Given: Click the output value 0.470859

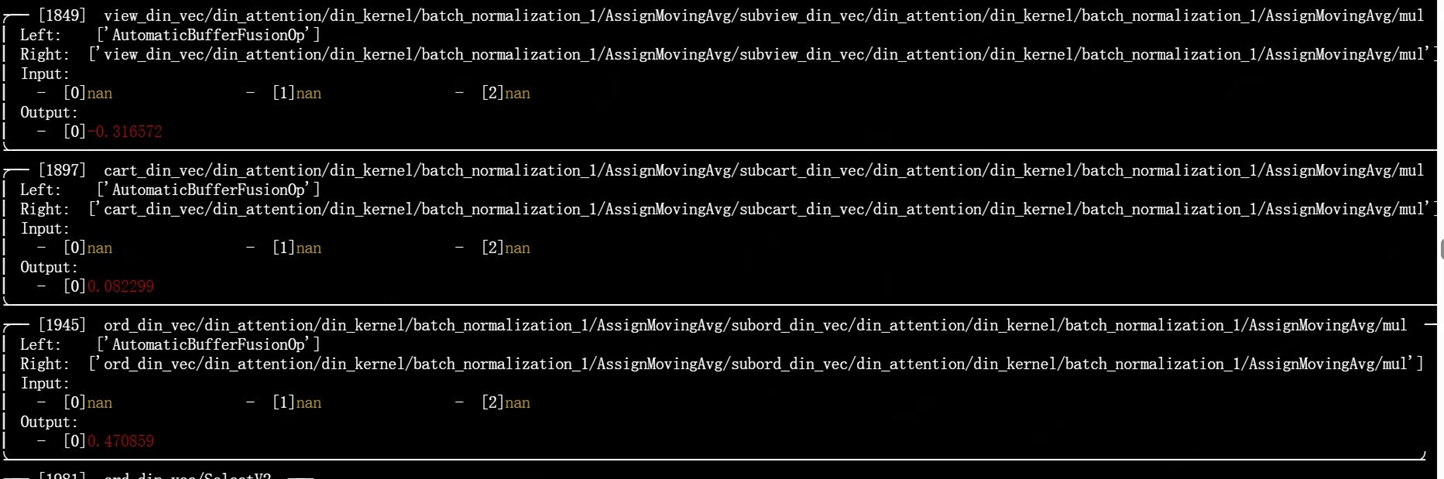Looking at the screenshot, I should coord(121,441).
